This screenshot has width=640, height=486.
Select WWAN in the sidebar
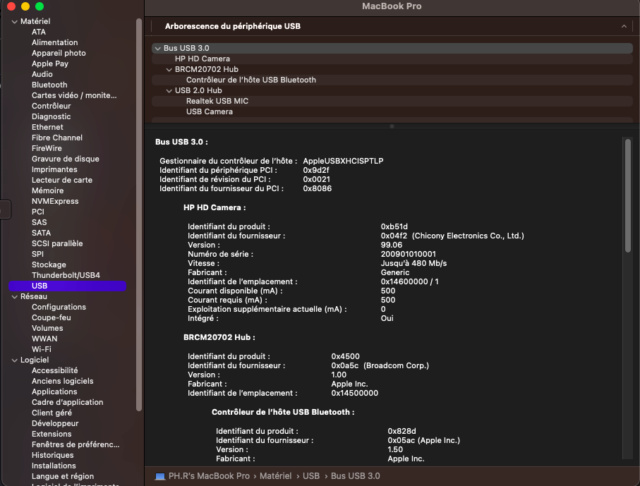point(44,339)
